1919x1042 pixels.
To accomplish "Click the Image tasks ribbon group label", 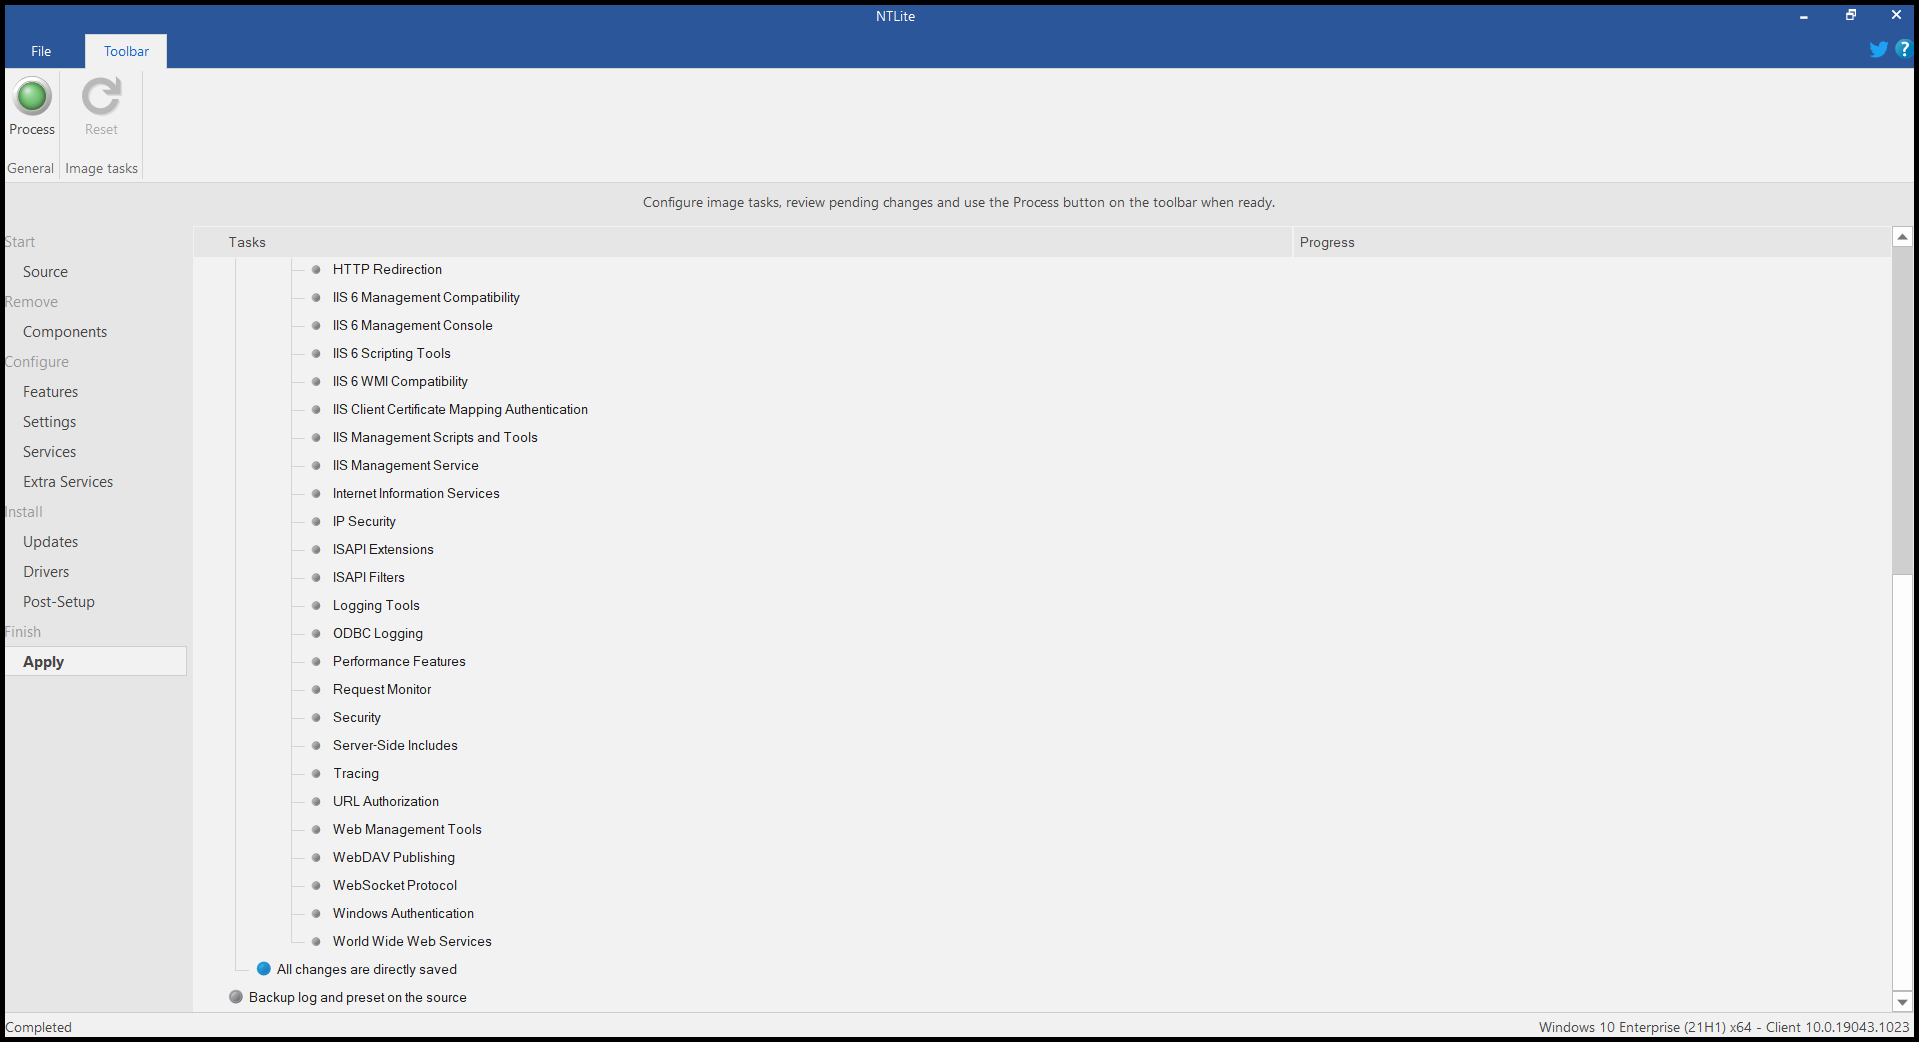I will (x=101, y=168).
